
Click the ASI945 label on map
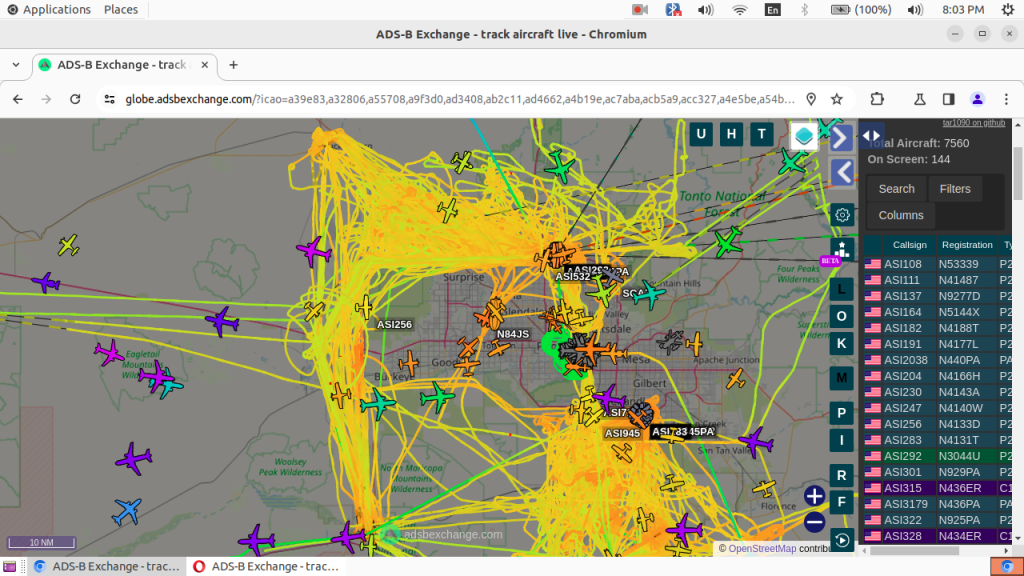pyautogui.click(x=622, y=433)
